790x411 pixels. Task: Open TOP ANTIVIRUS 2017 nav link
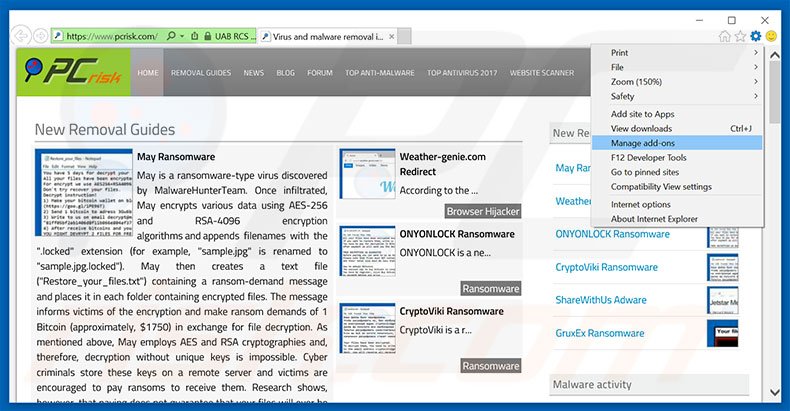[462, 73]
